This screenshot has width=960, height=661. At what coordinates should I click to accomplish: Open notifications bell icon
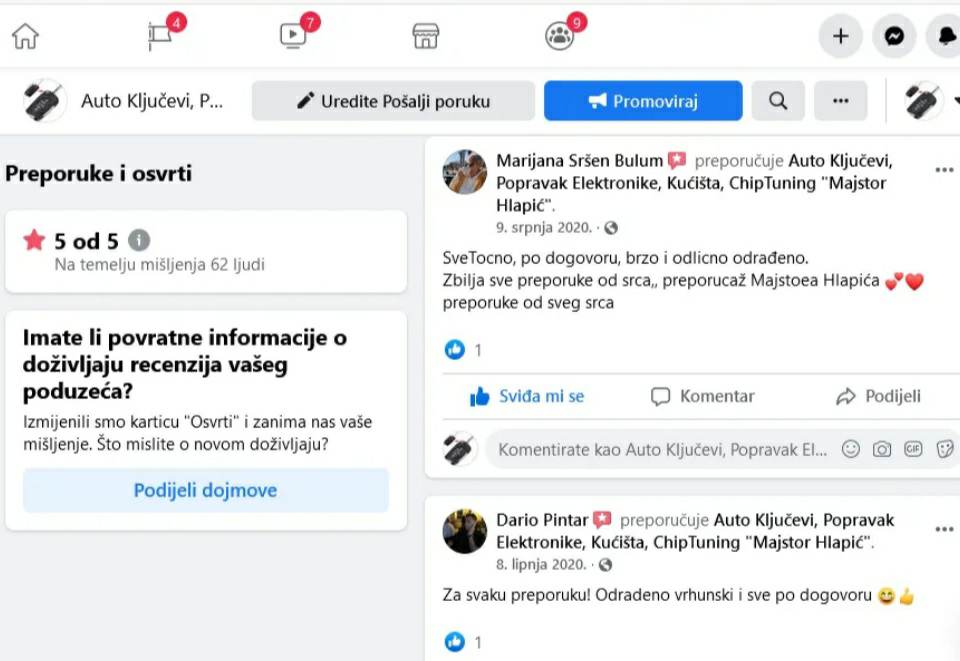tap(945, 36)
